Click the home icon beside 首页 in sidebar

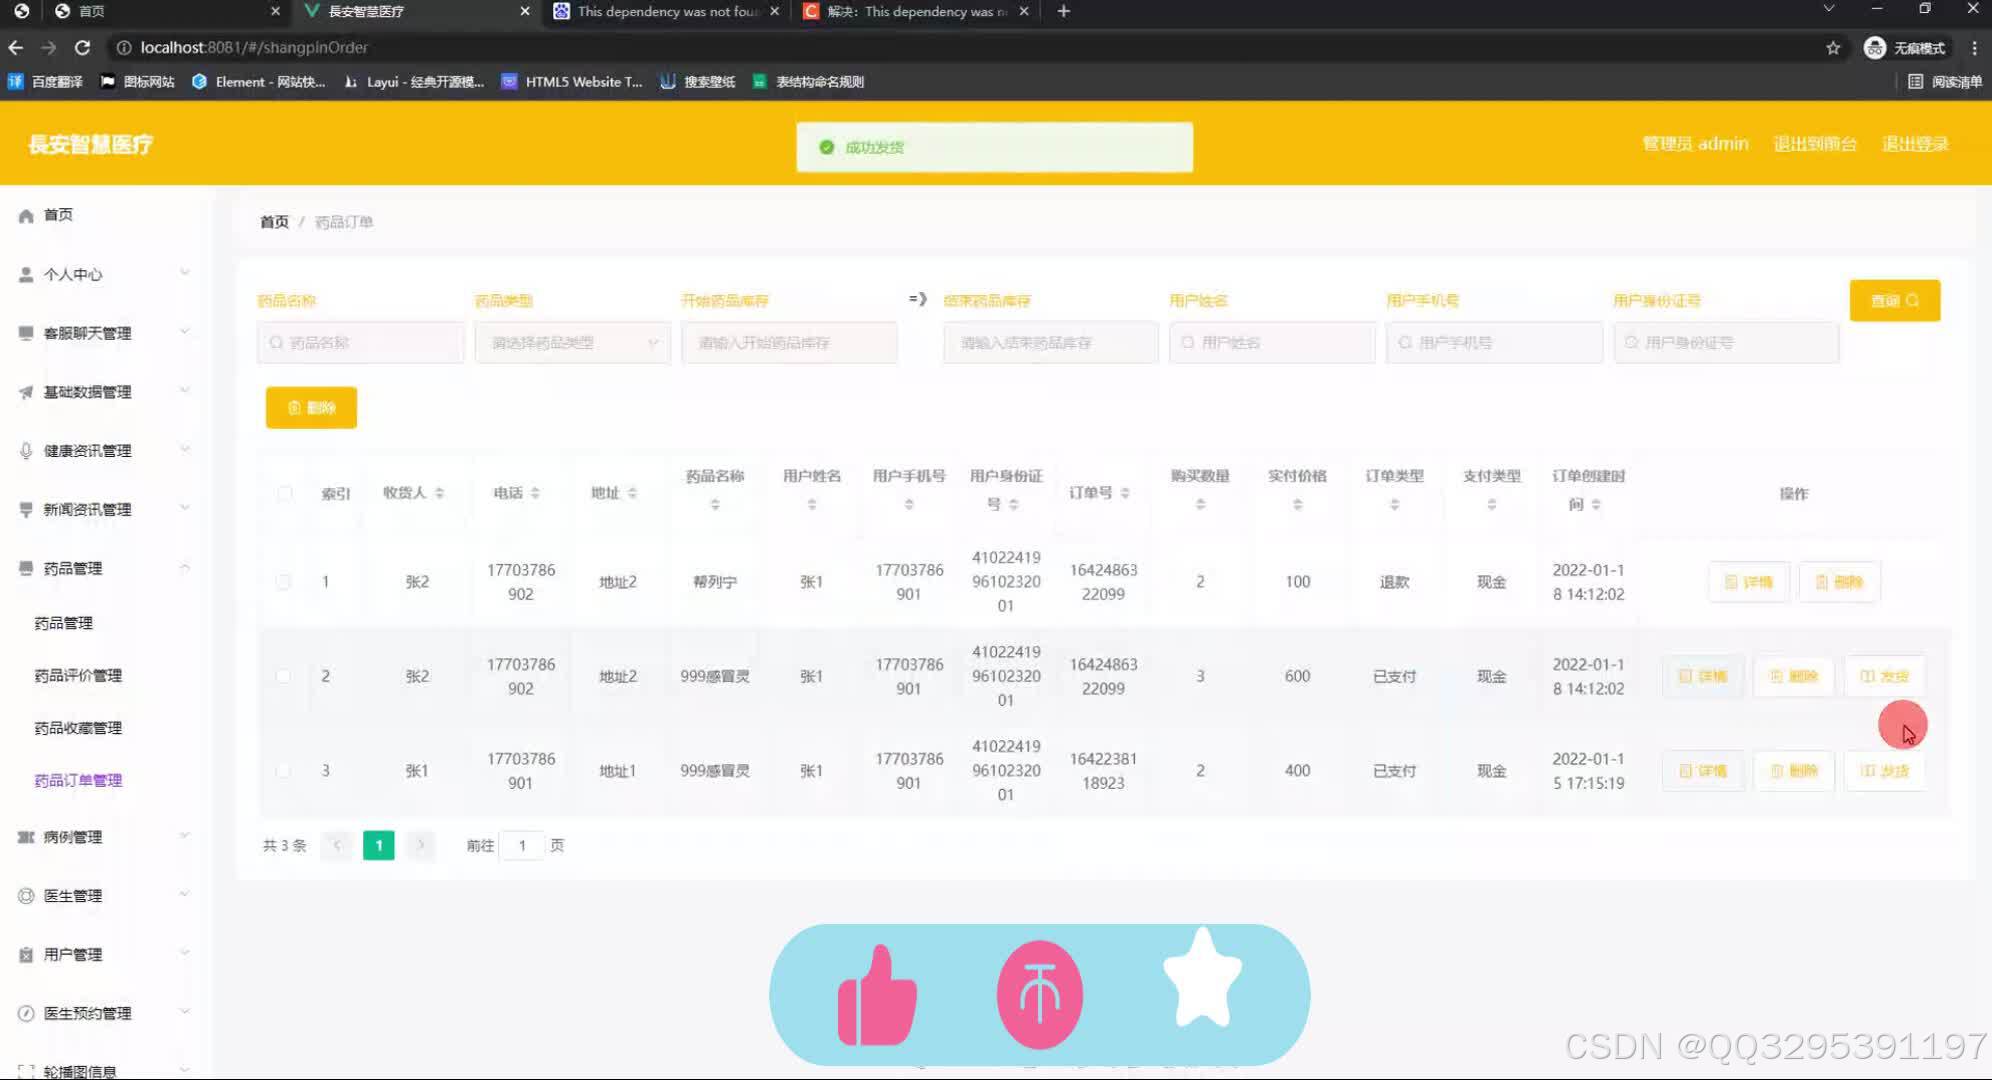[x=26, y=215]
